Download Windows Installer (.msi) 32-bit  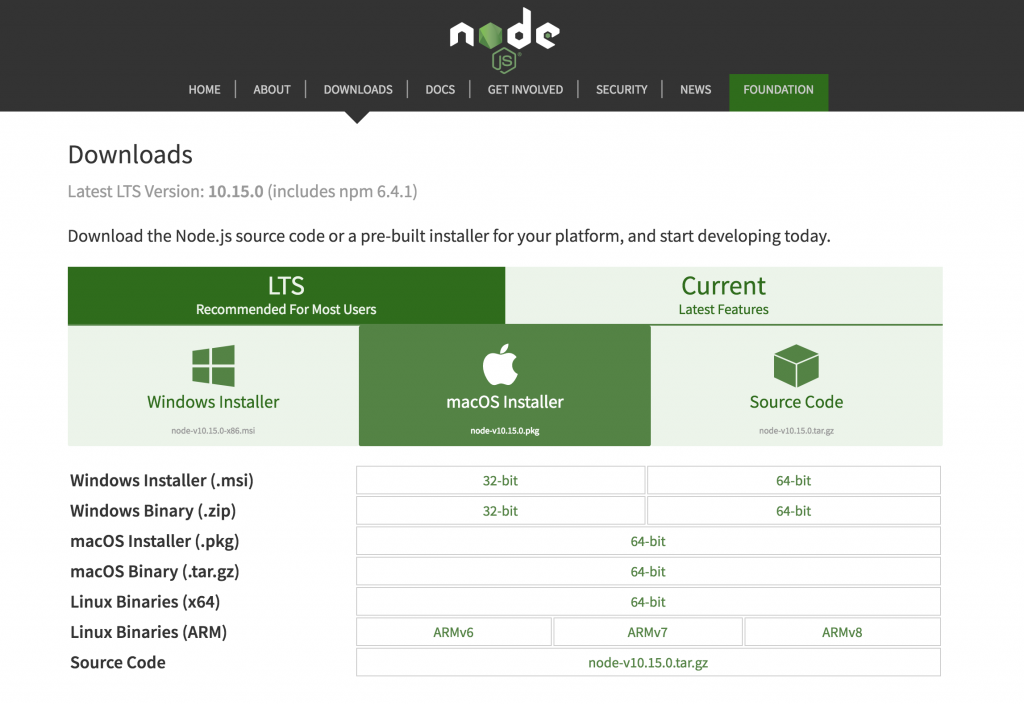[500, 480]
